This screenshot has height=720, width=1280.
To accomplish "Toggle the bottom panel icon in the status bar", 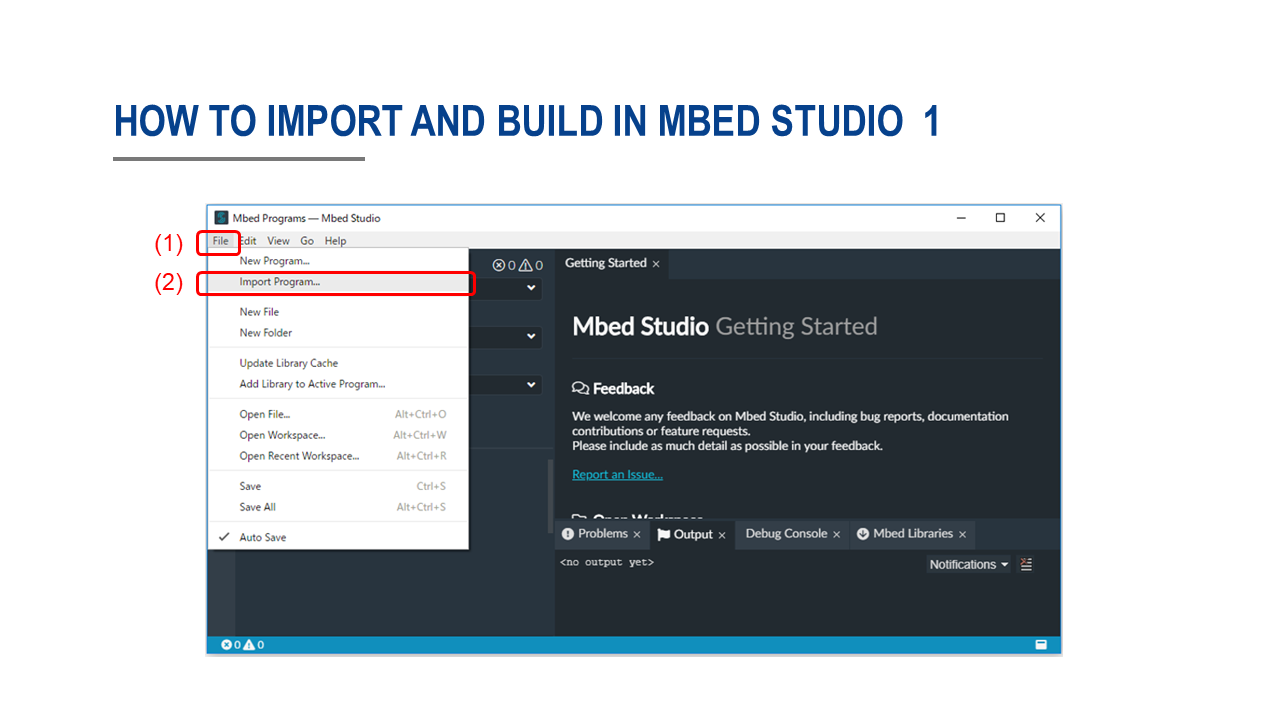I will coord(1041,645).
